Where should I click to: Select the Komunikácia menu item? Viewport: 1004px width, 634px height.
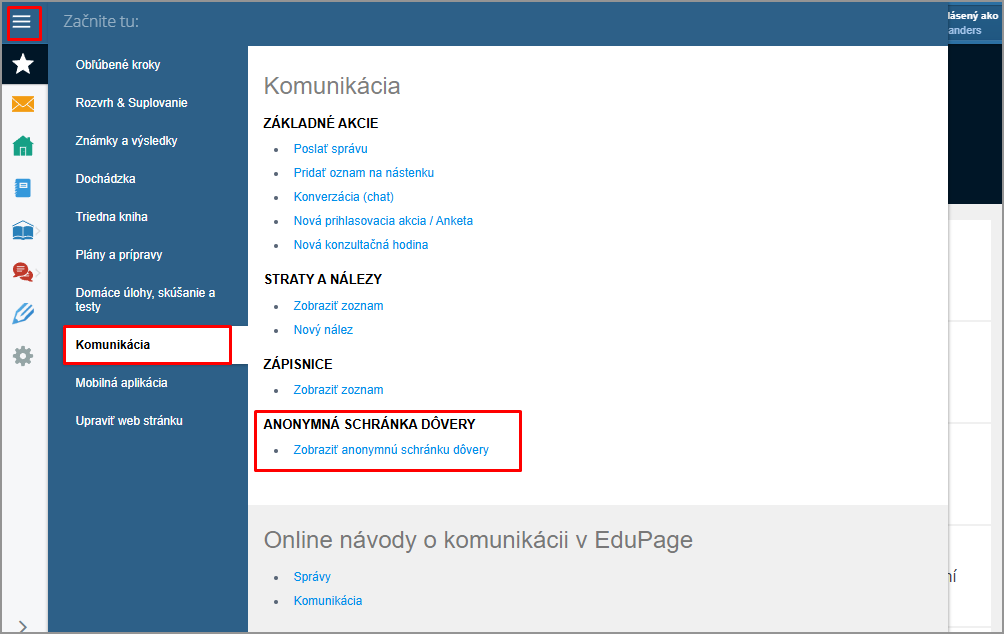click(147, 345)
